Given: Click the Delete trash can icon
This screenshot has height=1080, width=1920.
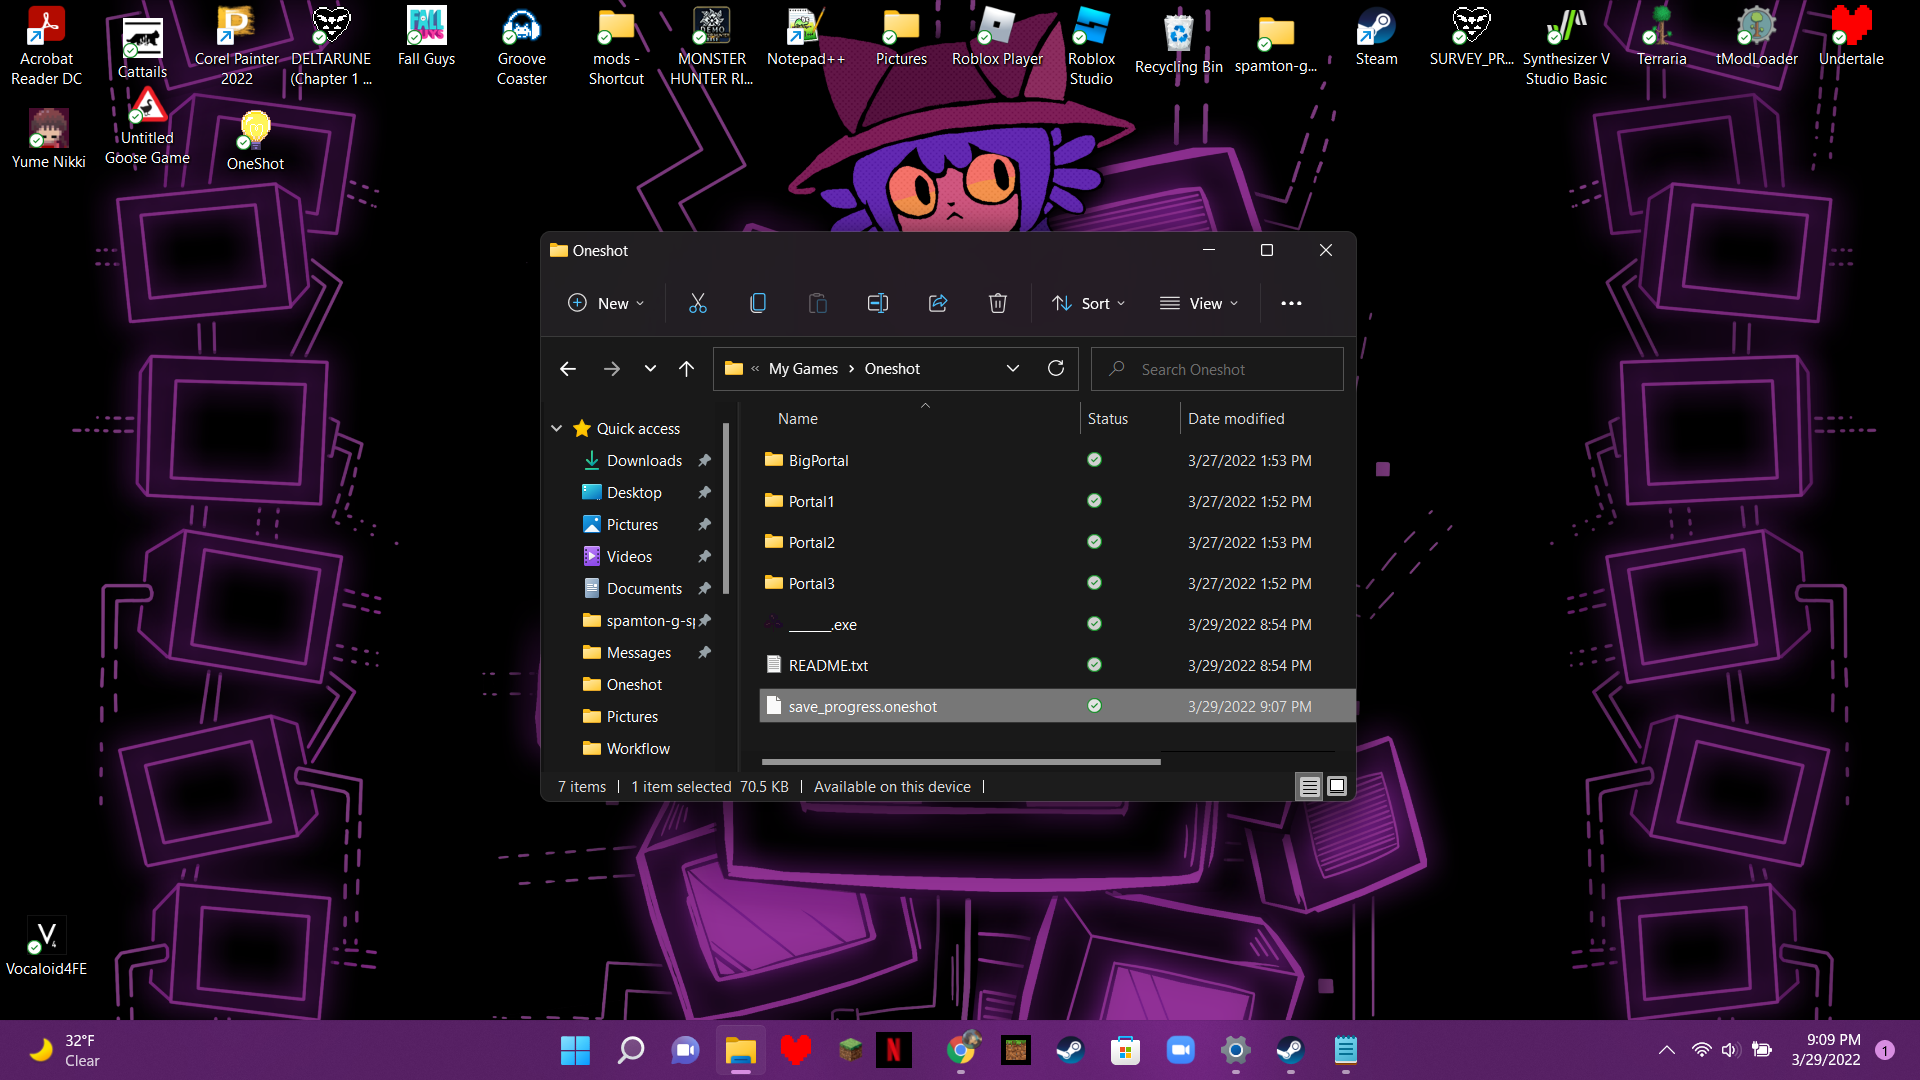Looking at the screenshot, I should tap(997, 303).
